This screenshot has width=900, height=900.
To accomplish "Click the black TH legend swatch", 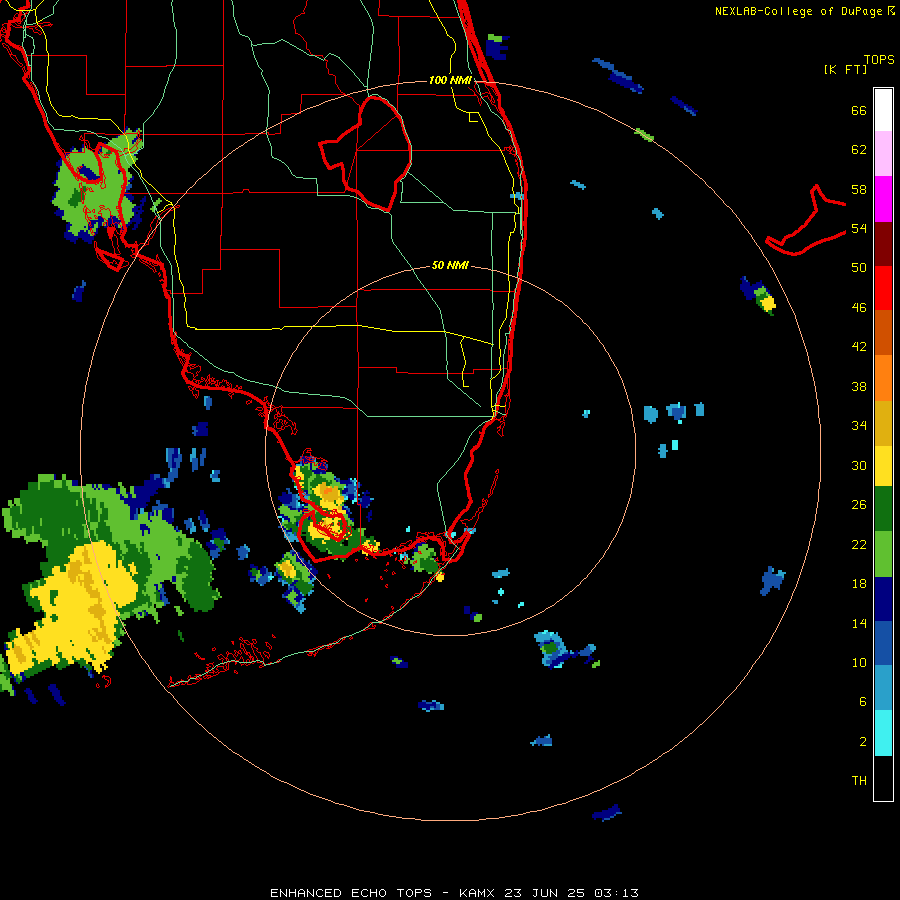I will coord(883,778).
